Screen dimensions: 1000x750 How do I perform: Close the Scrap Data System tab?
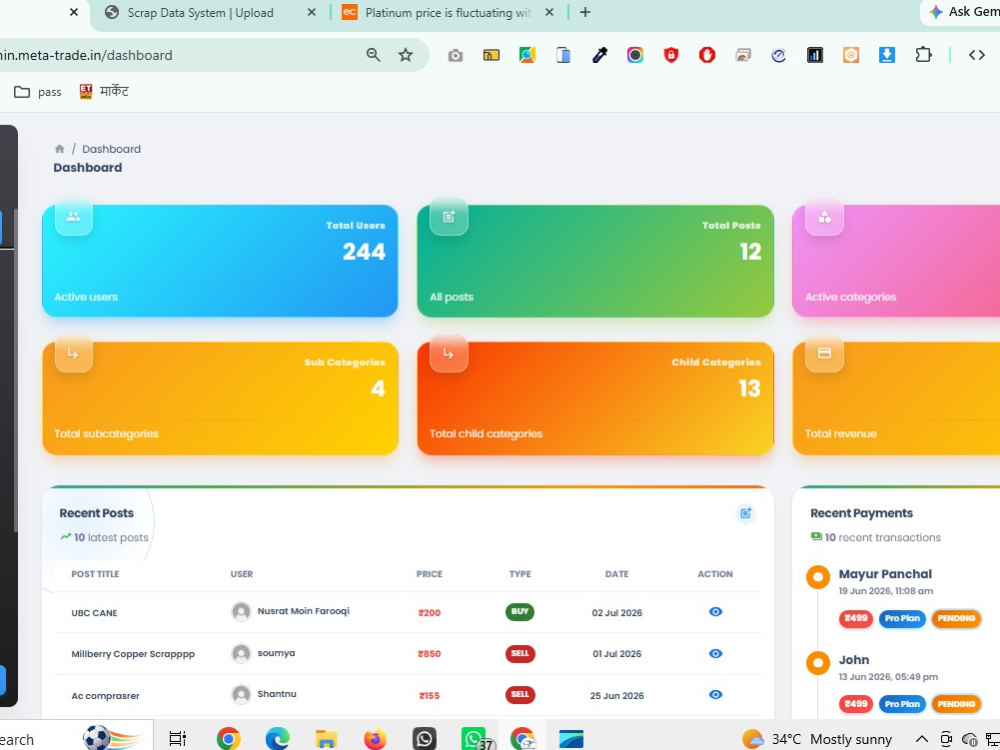(311, 12)
